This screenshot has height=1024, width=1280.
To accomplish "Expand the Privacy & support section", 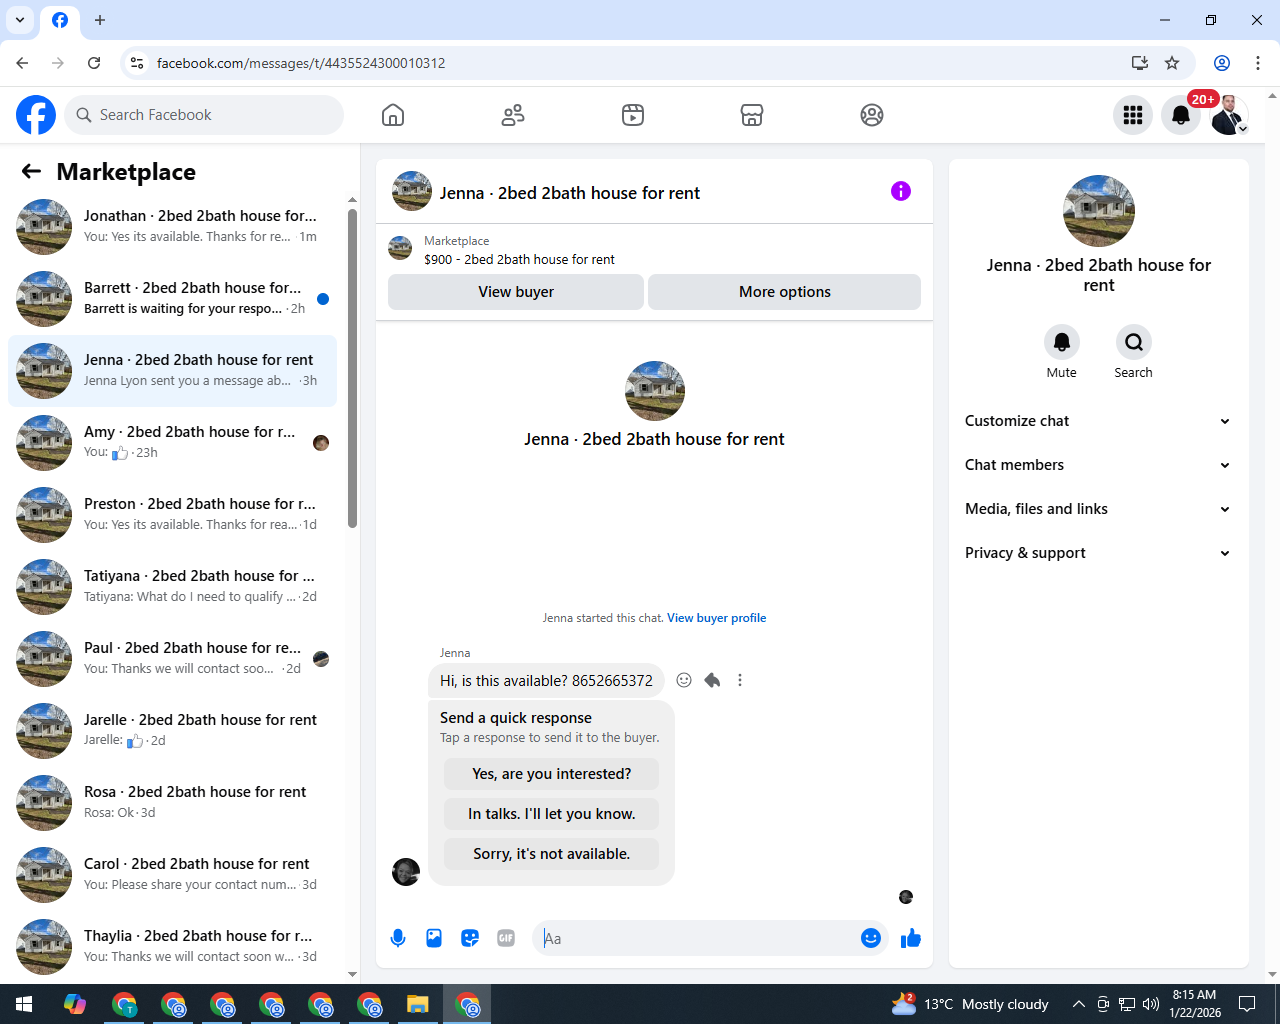I will coord(1098,553).
